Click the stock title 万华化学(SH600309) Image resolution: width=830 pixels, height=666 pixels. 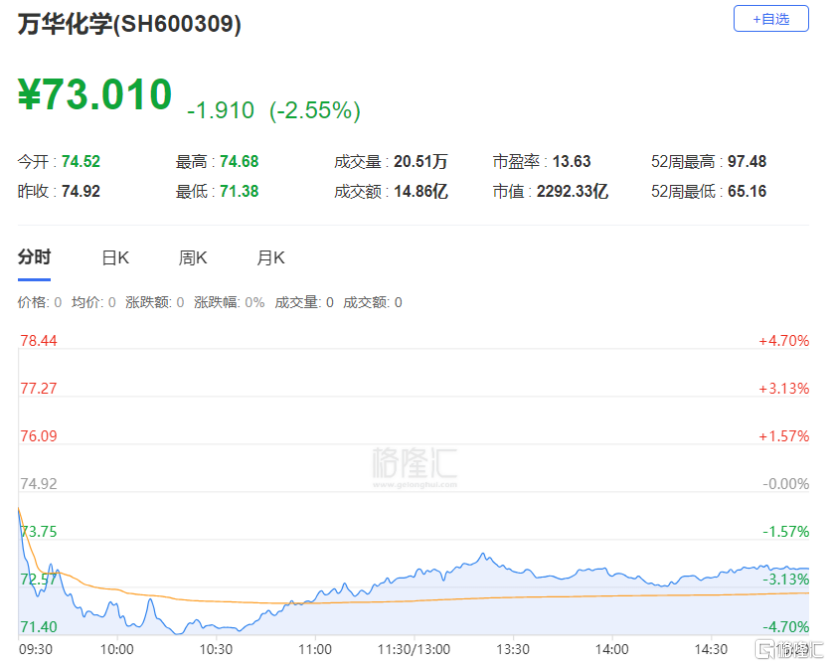[x=130, y=24]
